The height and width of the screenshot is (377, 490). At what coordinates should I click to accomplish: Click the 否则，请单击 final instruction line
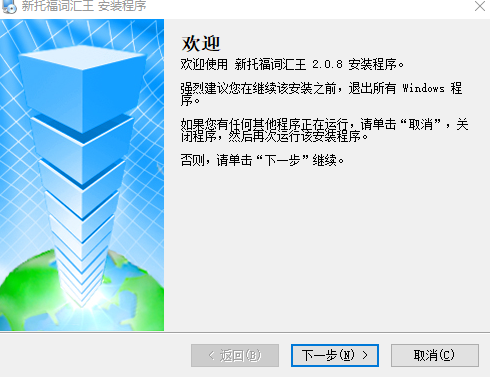[x=262, y=161]
